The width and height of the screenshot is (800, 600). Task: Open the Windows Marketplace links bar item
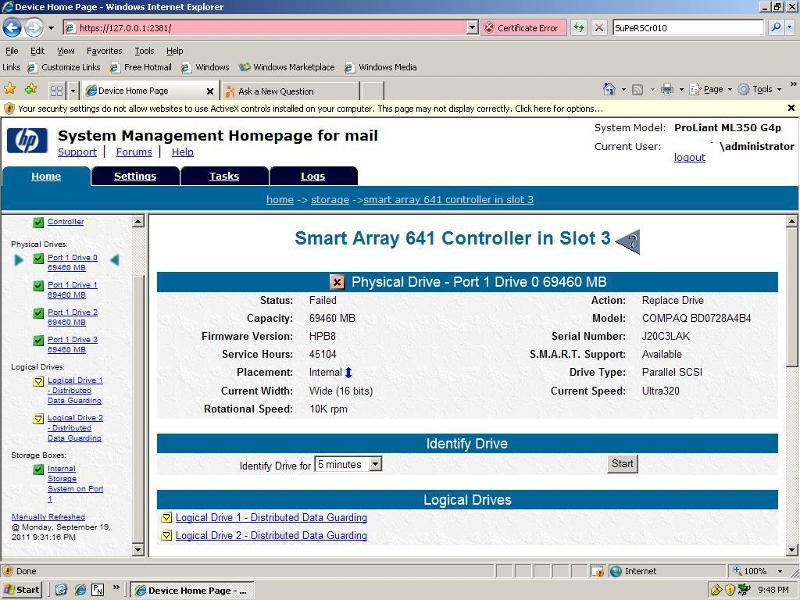click(x=288, y=67)
